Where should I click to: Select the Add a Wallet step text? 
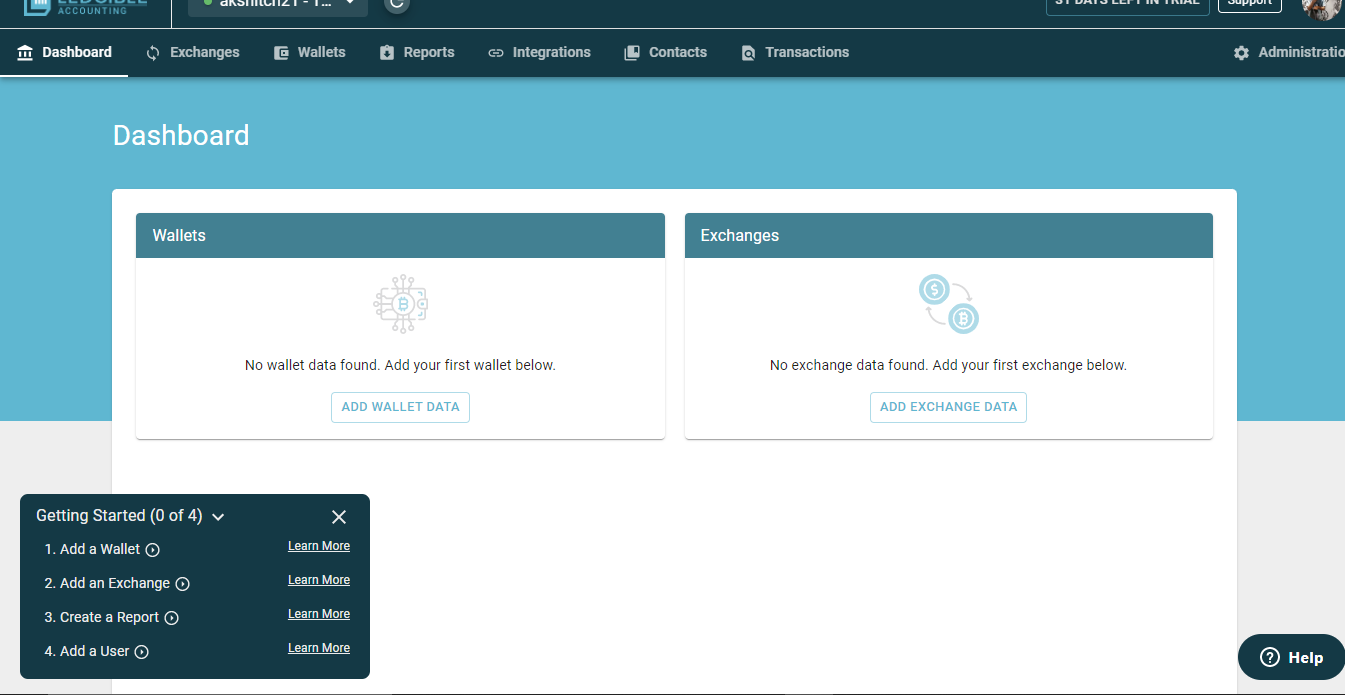[100, 549]
